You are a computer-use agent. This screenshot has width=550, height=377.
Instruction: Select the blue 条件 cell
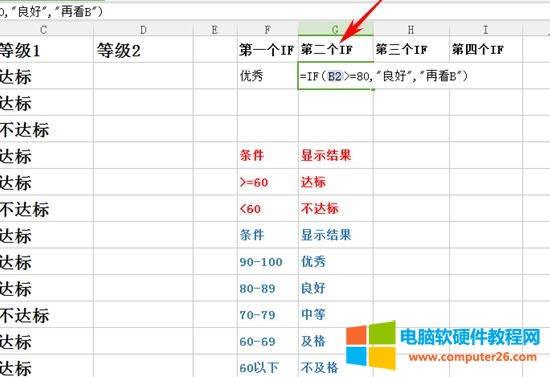(268, 235)
